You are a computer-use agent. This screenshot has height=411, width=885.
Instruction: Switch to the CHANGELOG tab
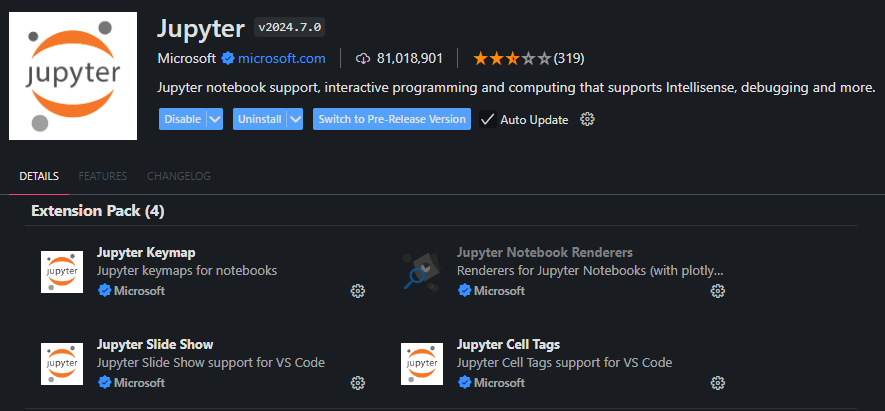pos(179,176)
